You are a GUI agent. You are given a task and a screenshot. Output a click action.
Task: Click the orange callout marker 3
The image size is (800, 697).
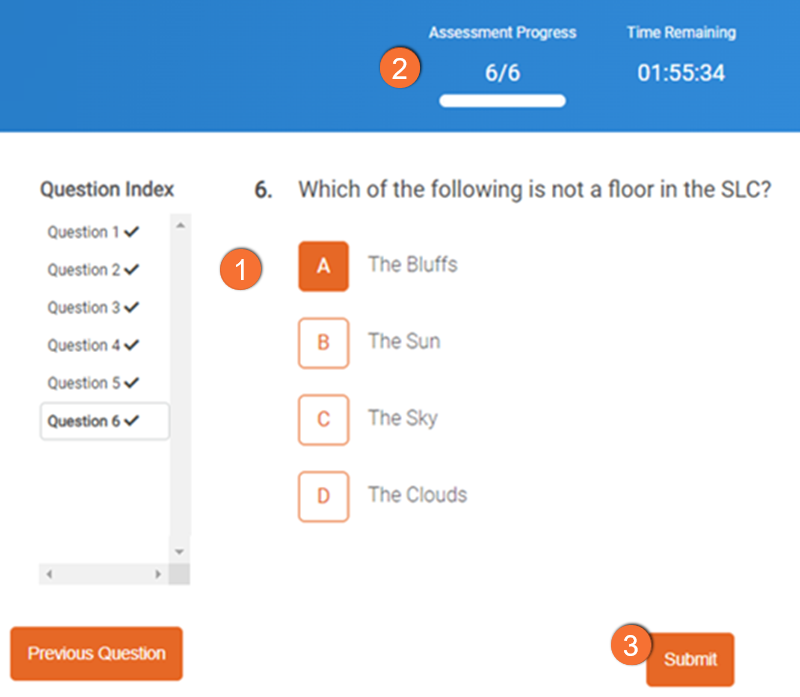click(631, 645)
